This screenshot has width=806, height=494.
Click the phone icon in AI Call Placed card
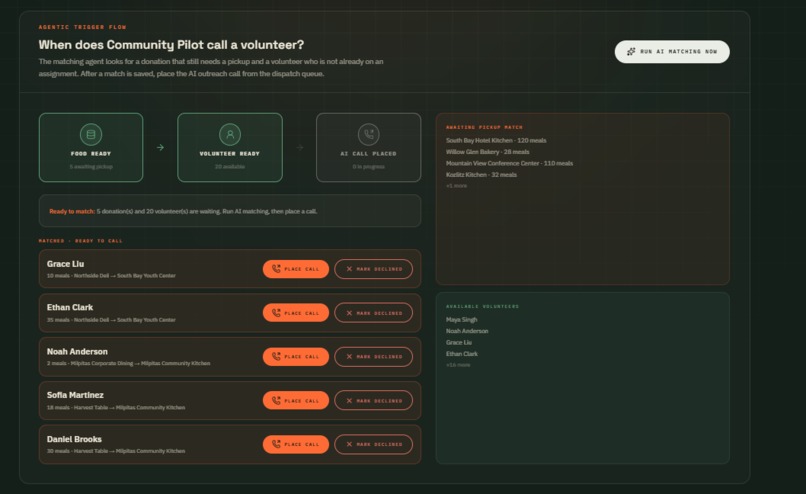coord(369,135)
